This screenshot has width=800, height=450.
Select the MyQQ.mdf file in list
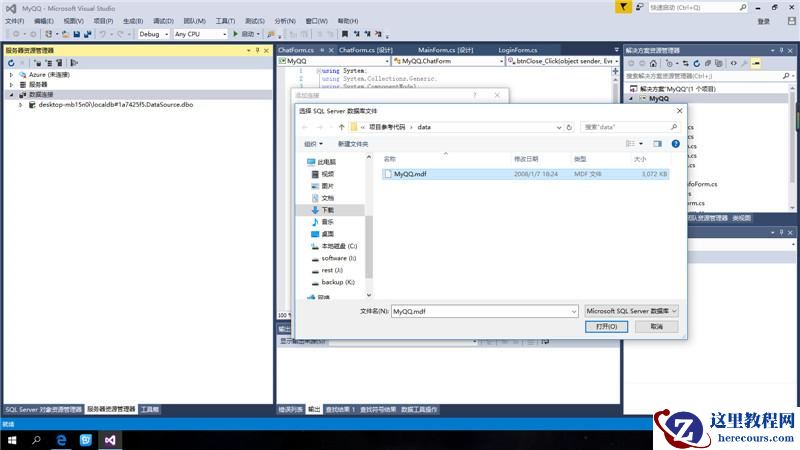pos(409,174)
